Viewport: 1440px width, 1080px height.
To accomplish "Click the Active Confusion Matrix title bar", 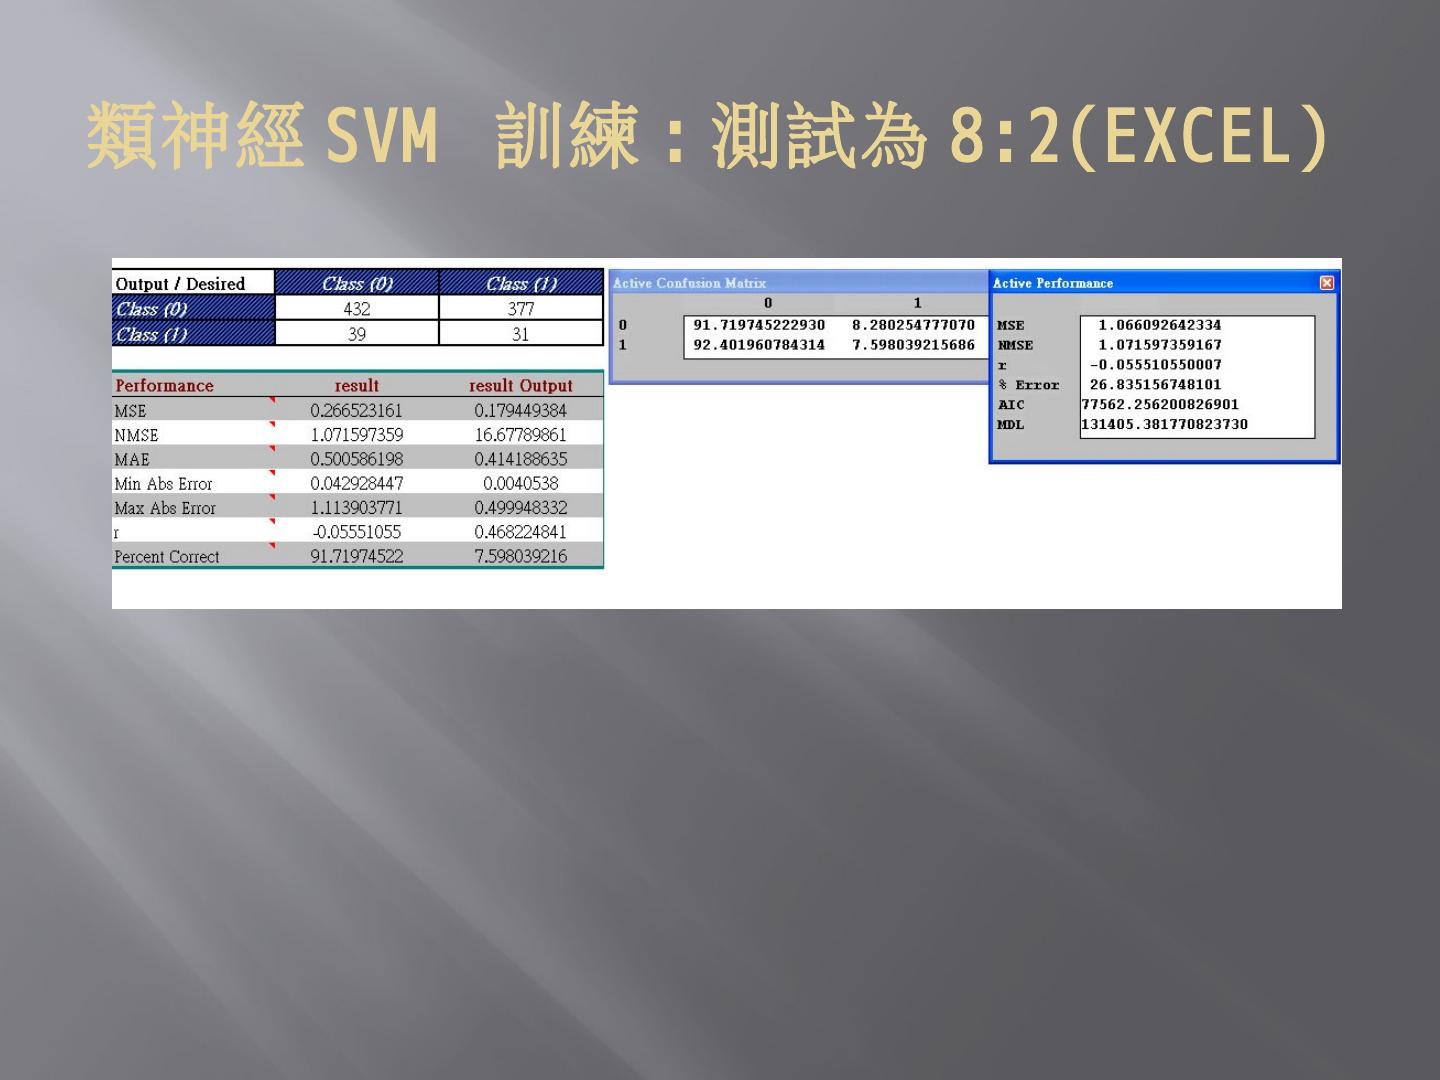I will (x=799, y=283).
